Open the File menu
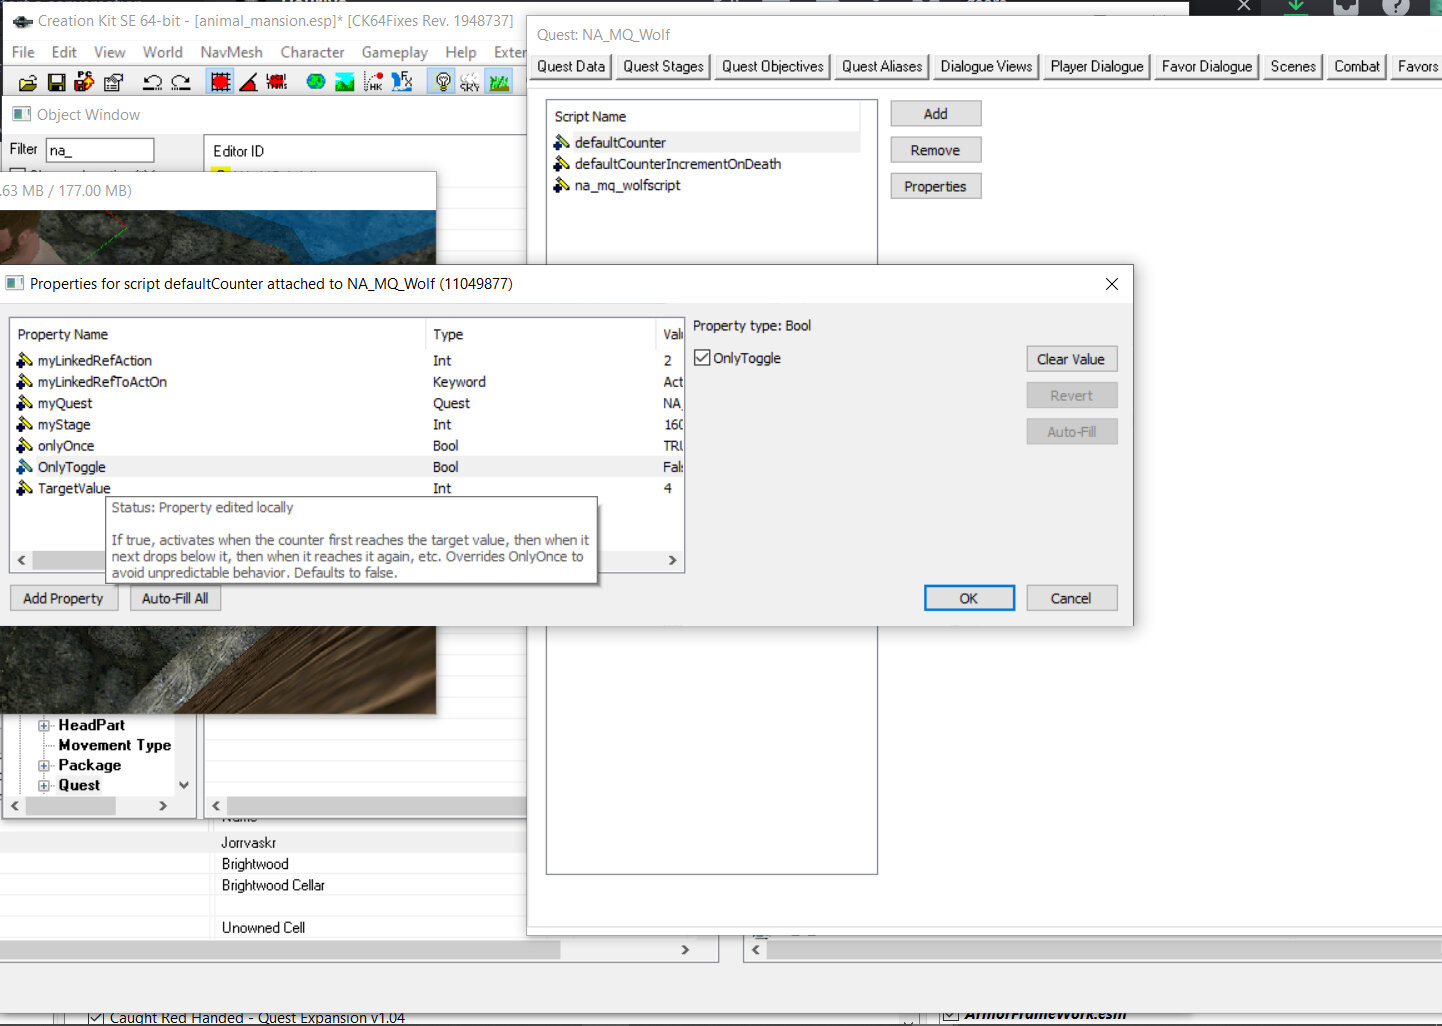The width and height of the screenshot is (1442, 1026). [x=23, y=52]
